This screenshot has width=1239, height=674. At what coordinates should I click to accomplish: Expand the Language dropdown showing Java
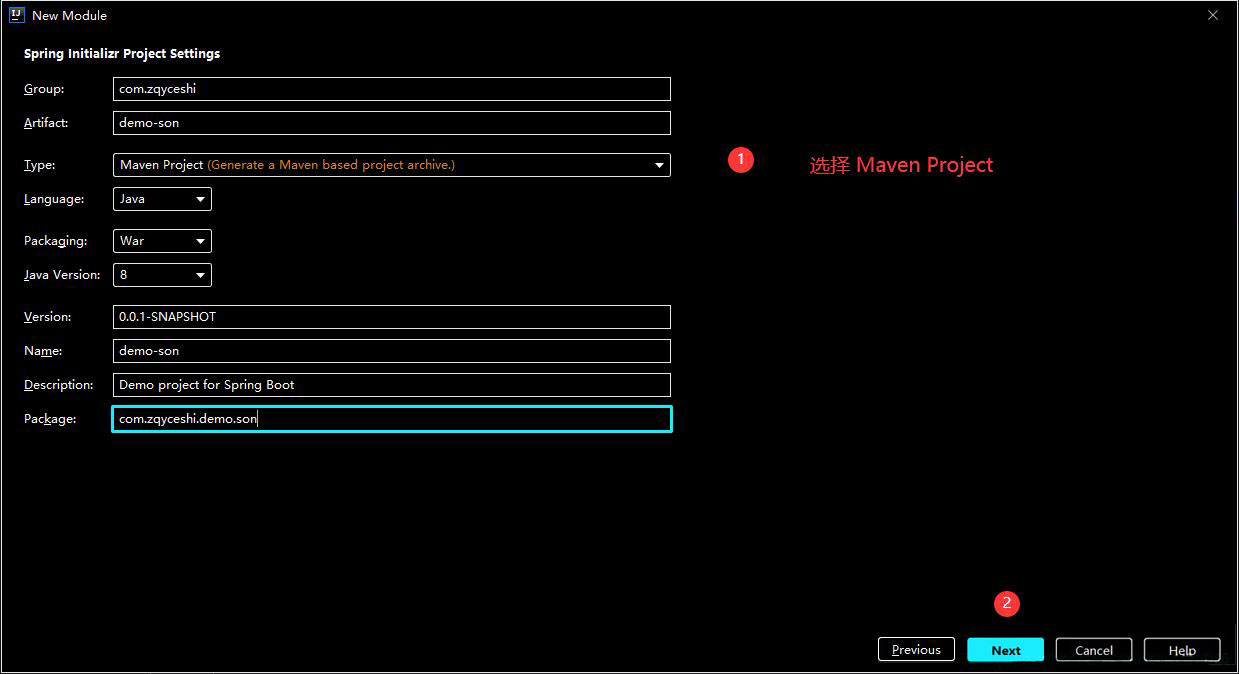162,199
